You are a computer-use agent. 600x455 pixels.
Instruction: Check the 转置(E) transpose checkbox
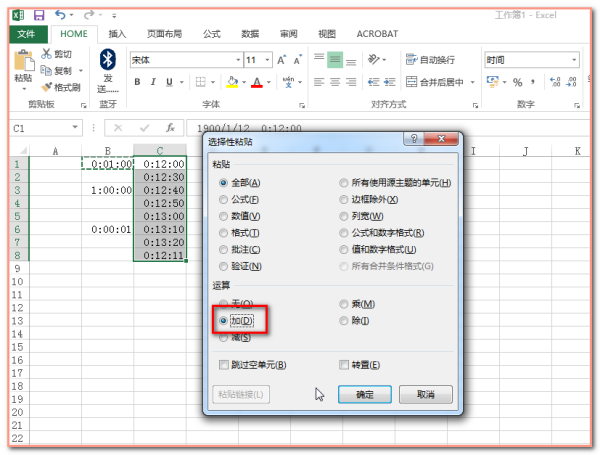345,365
